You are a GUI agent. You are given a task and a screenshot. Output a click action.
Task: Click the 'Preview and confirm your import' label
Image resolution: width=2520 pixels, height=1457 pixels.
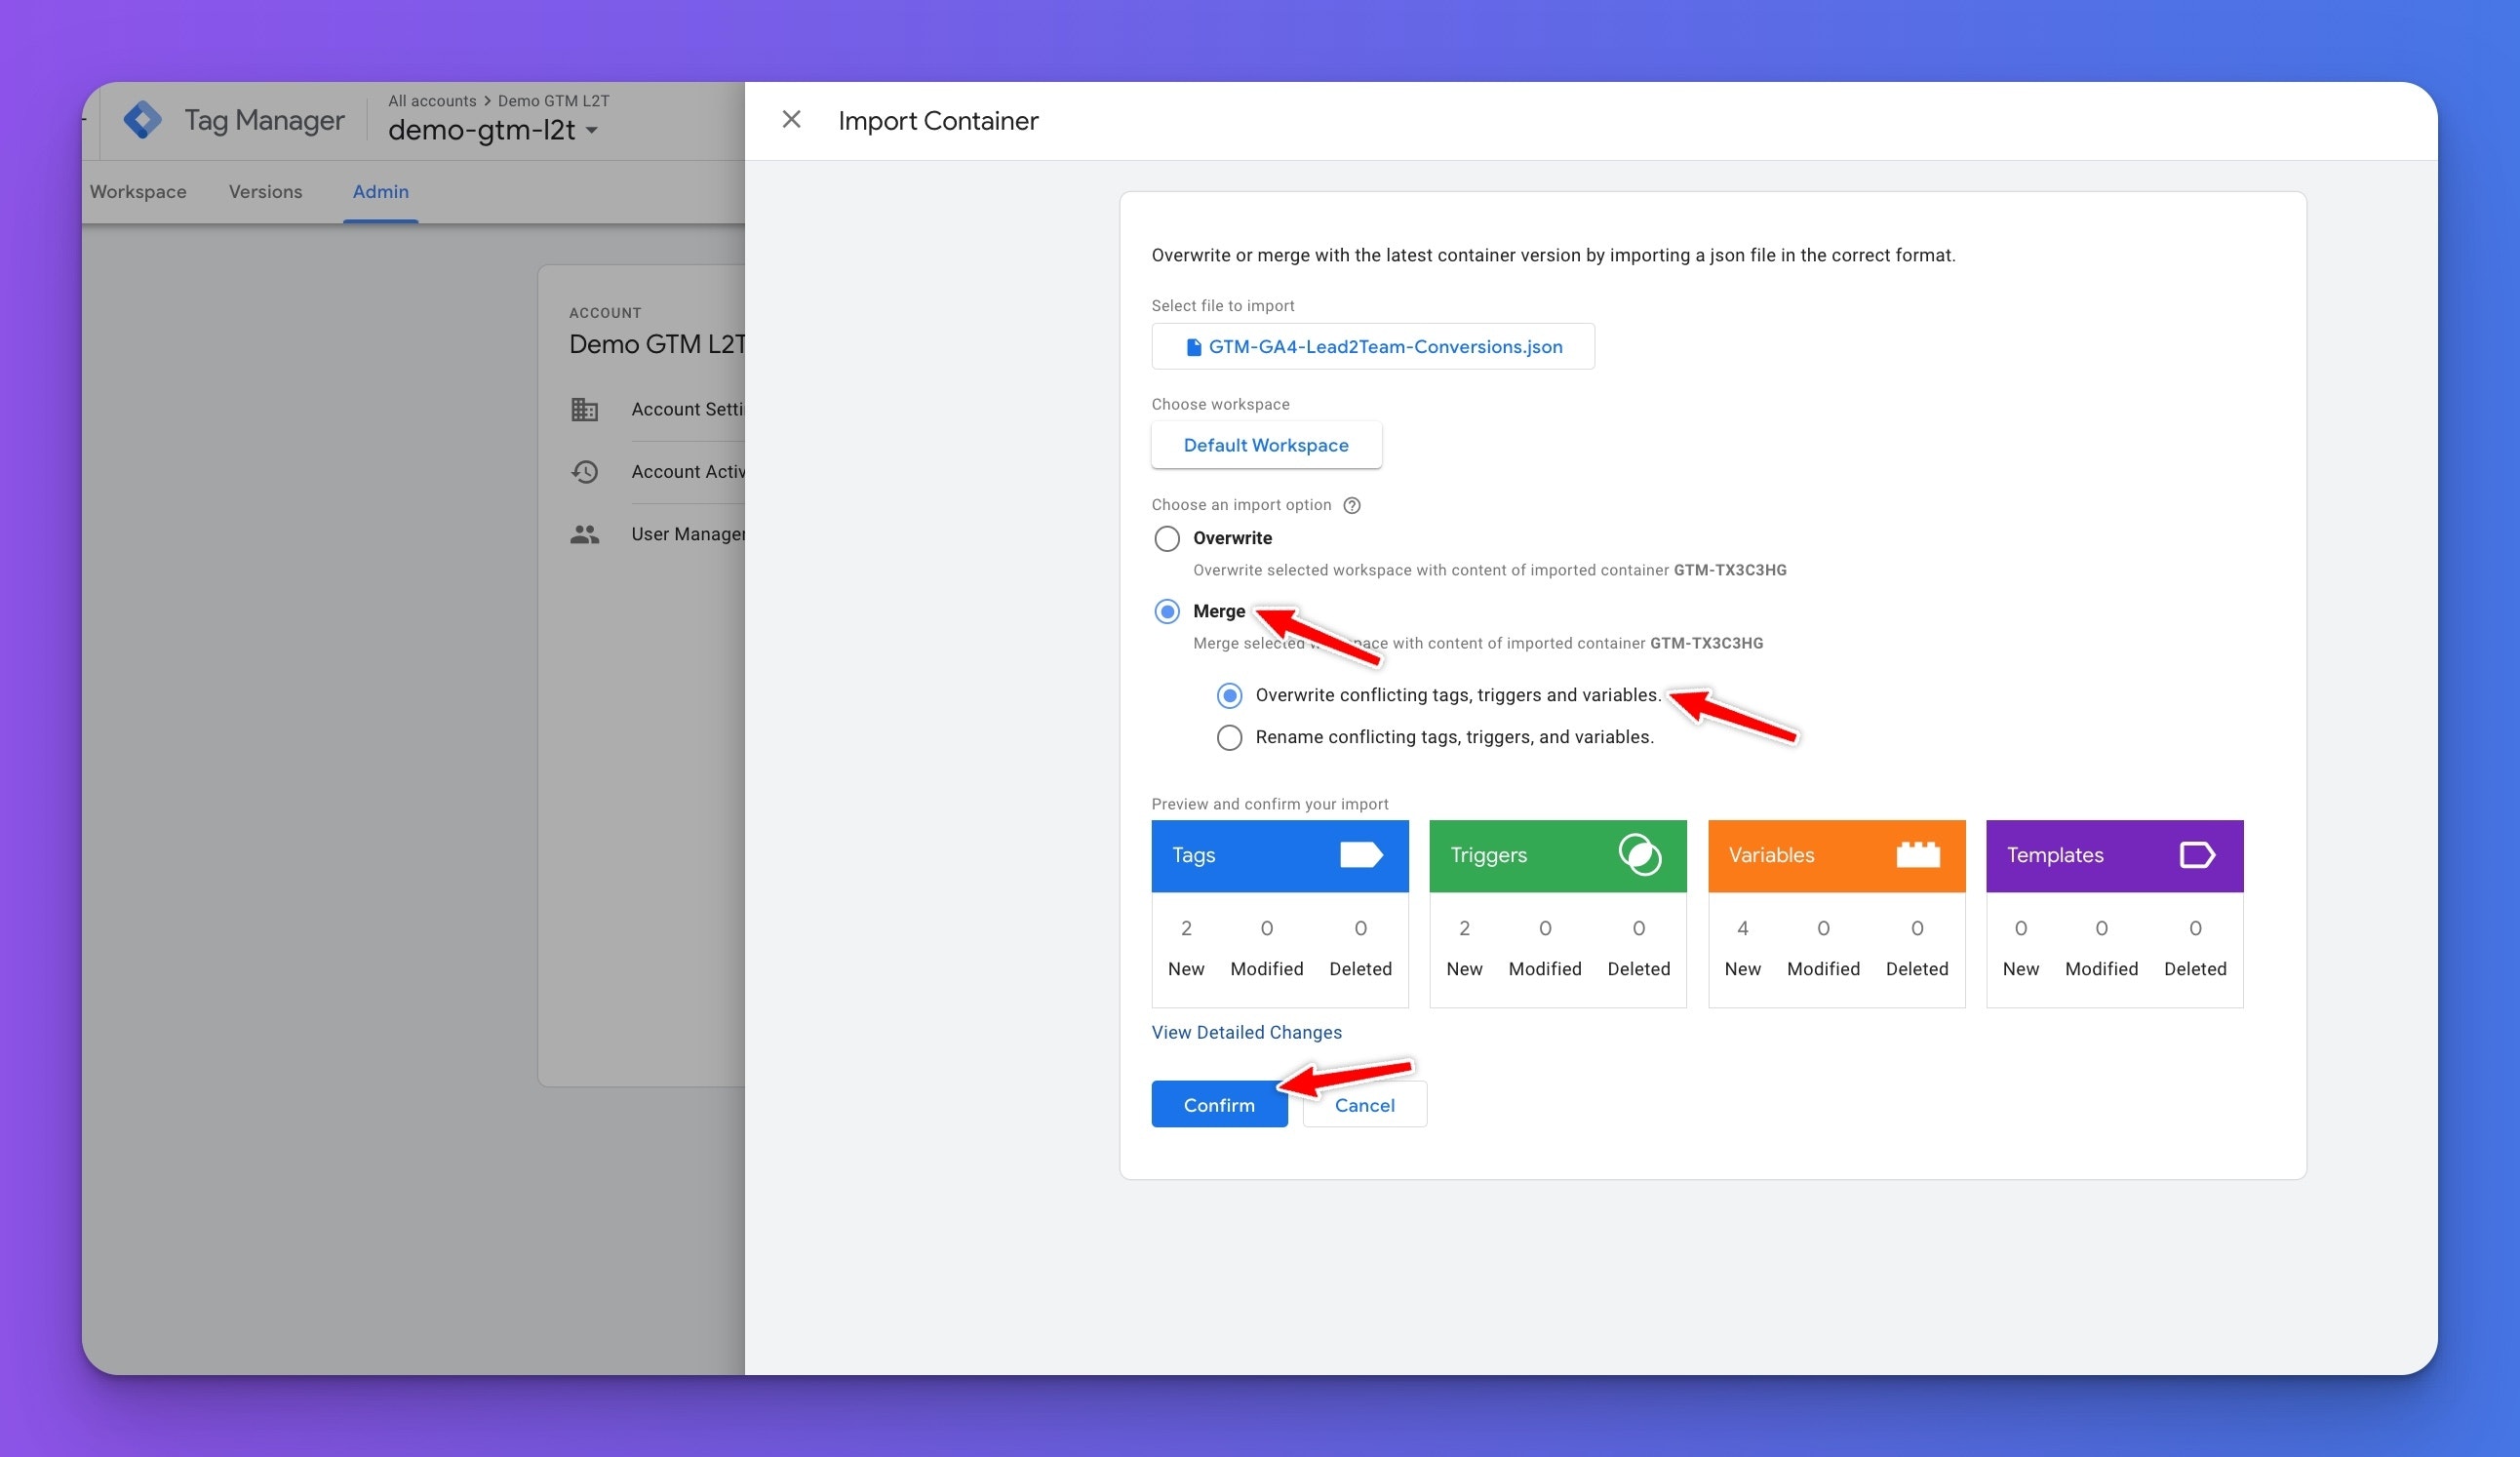point(1270,804)
